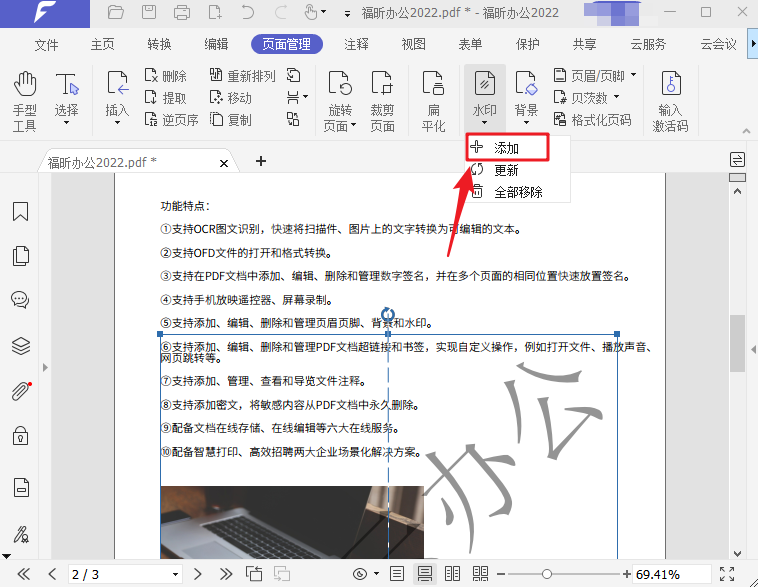
Task: Move pages with 移动
Action: click(231, 98)
